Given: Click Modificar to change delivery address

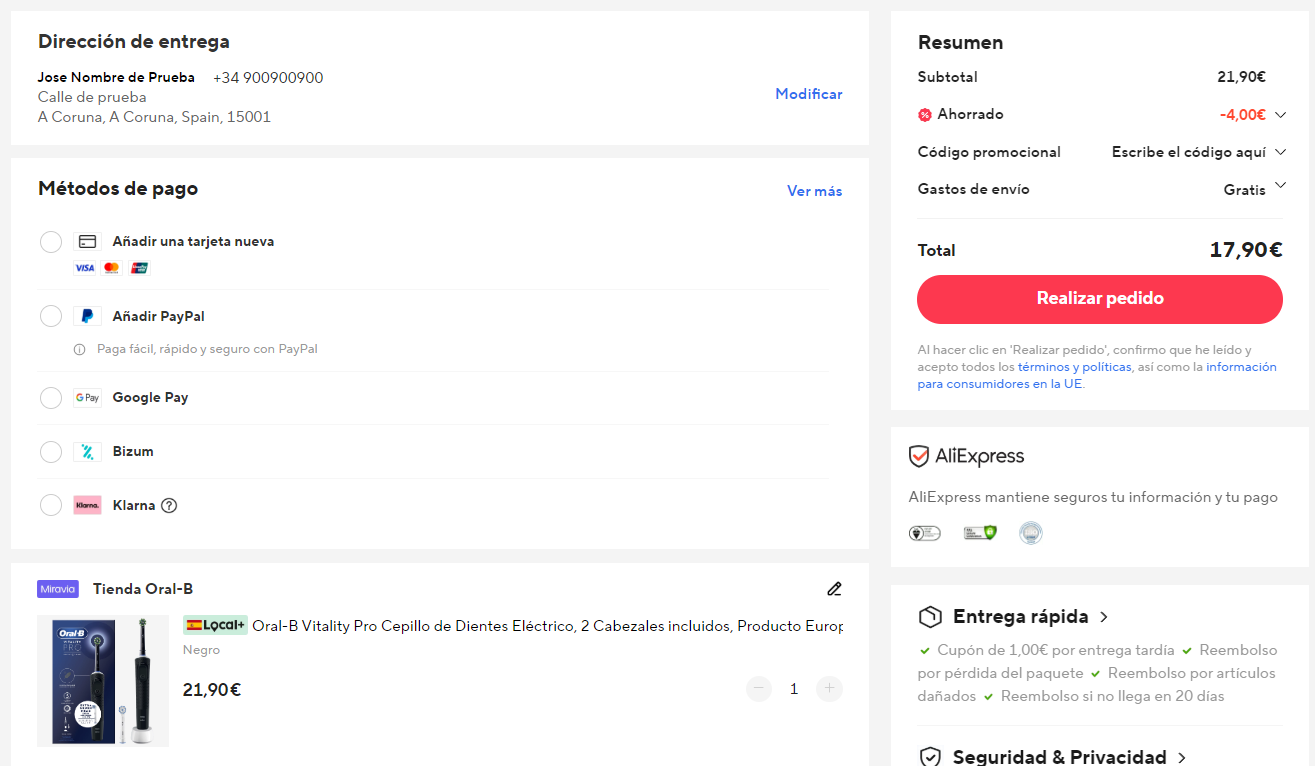Looking at the screenshot, I should pyautogui.click(x=809, y=94).
